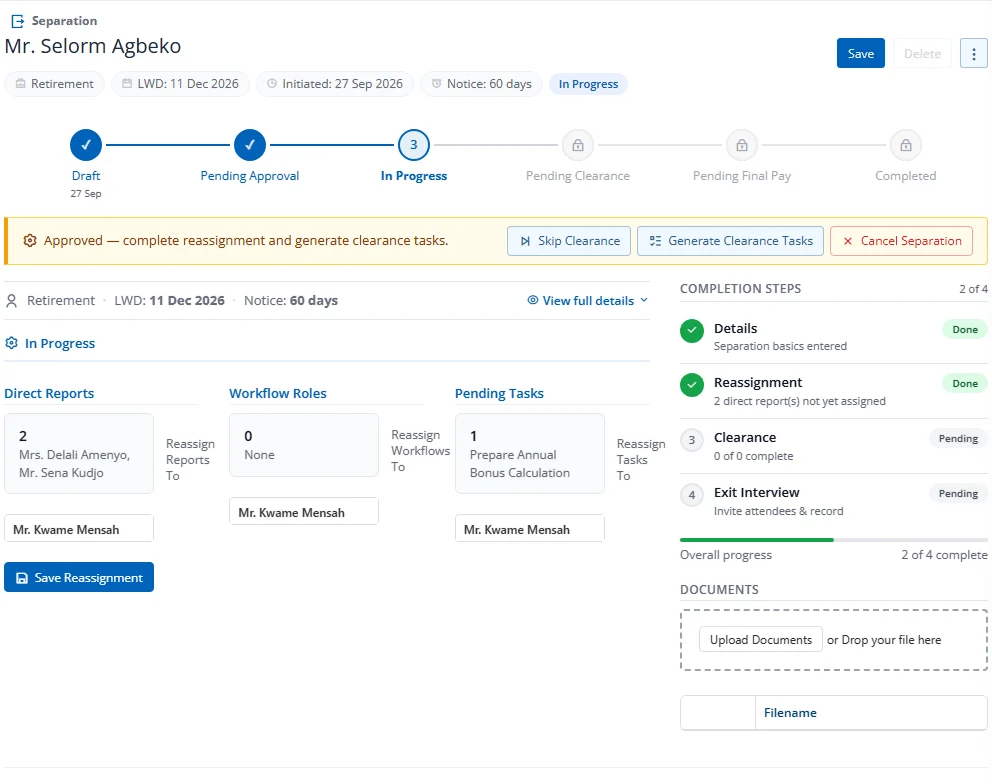Viewport: 992px width, 784px height.
Task: Click the Save button
Action: [860, 54]
